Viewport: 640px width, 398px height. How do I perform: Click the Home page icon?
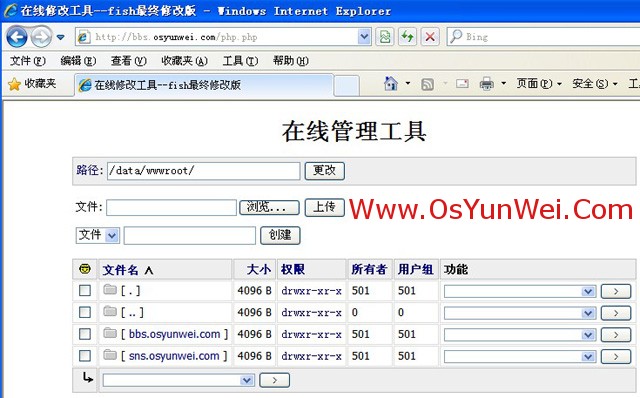391,84
